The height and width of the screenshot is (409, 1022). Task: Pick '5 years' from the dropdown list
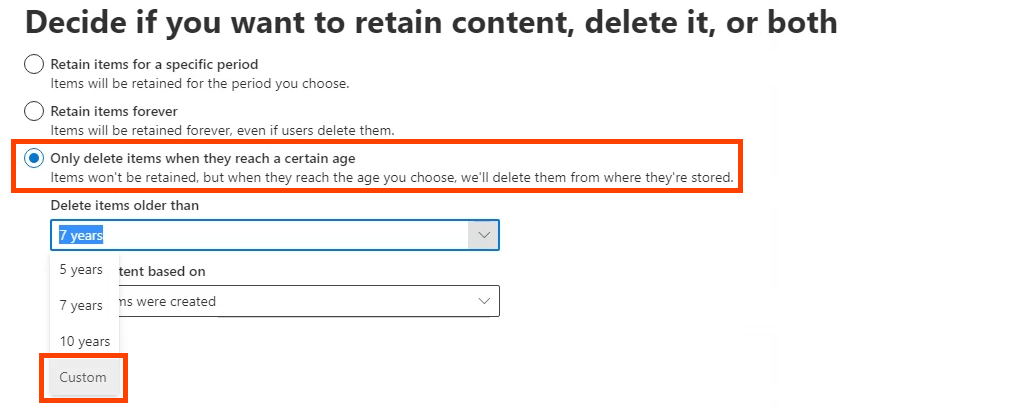(81, 269)
